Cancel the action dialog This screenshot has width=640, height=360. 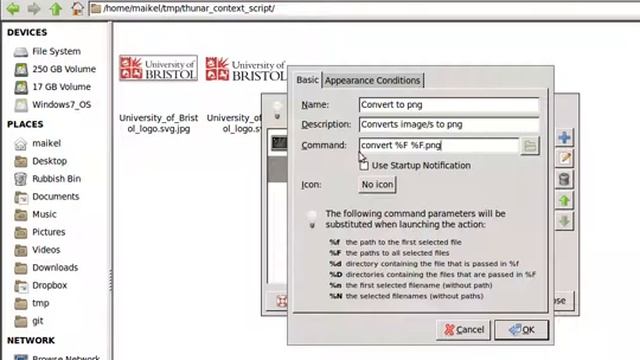[463, 330]
